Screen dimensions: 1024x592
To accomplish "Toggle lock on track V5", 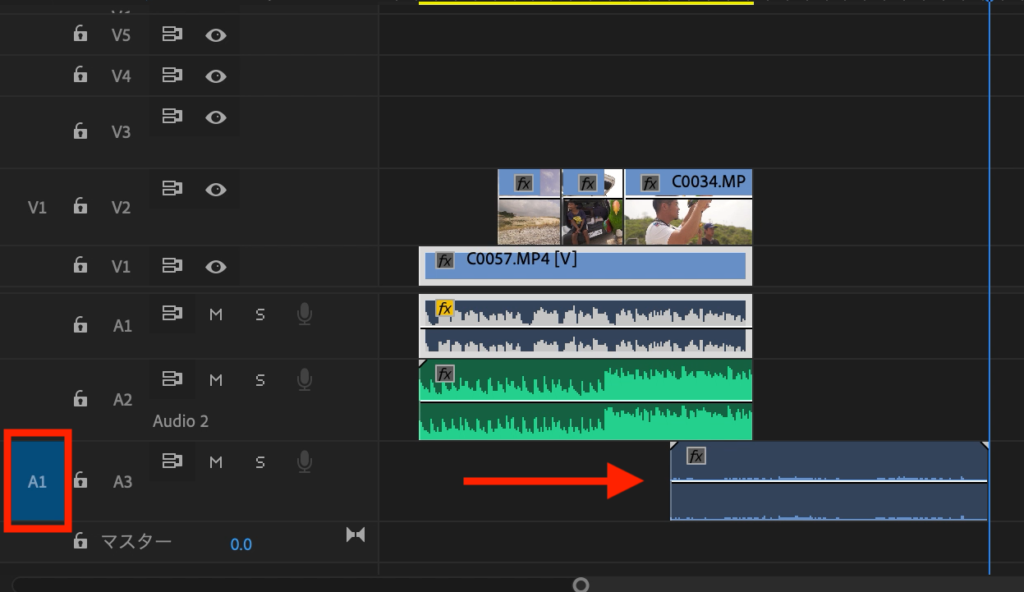I will click(x=80, y=33).
